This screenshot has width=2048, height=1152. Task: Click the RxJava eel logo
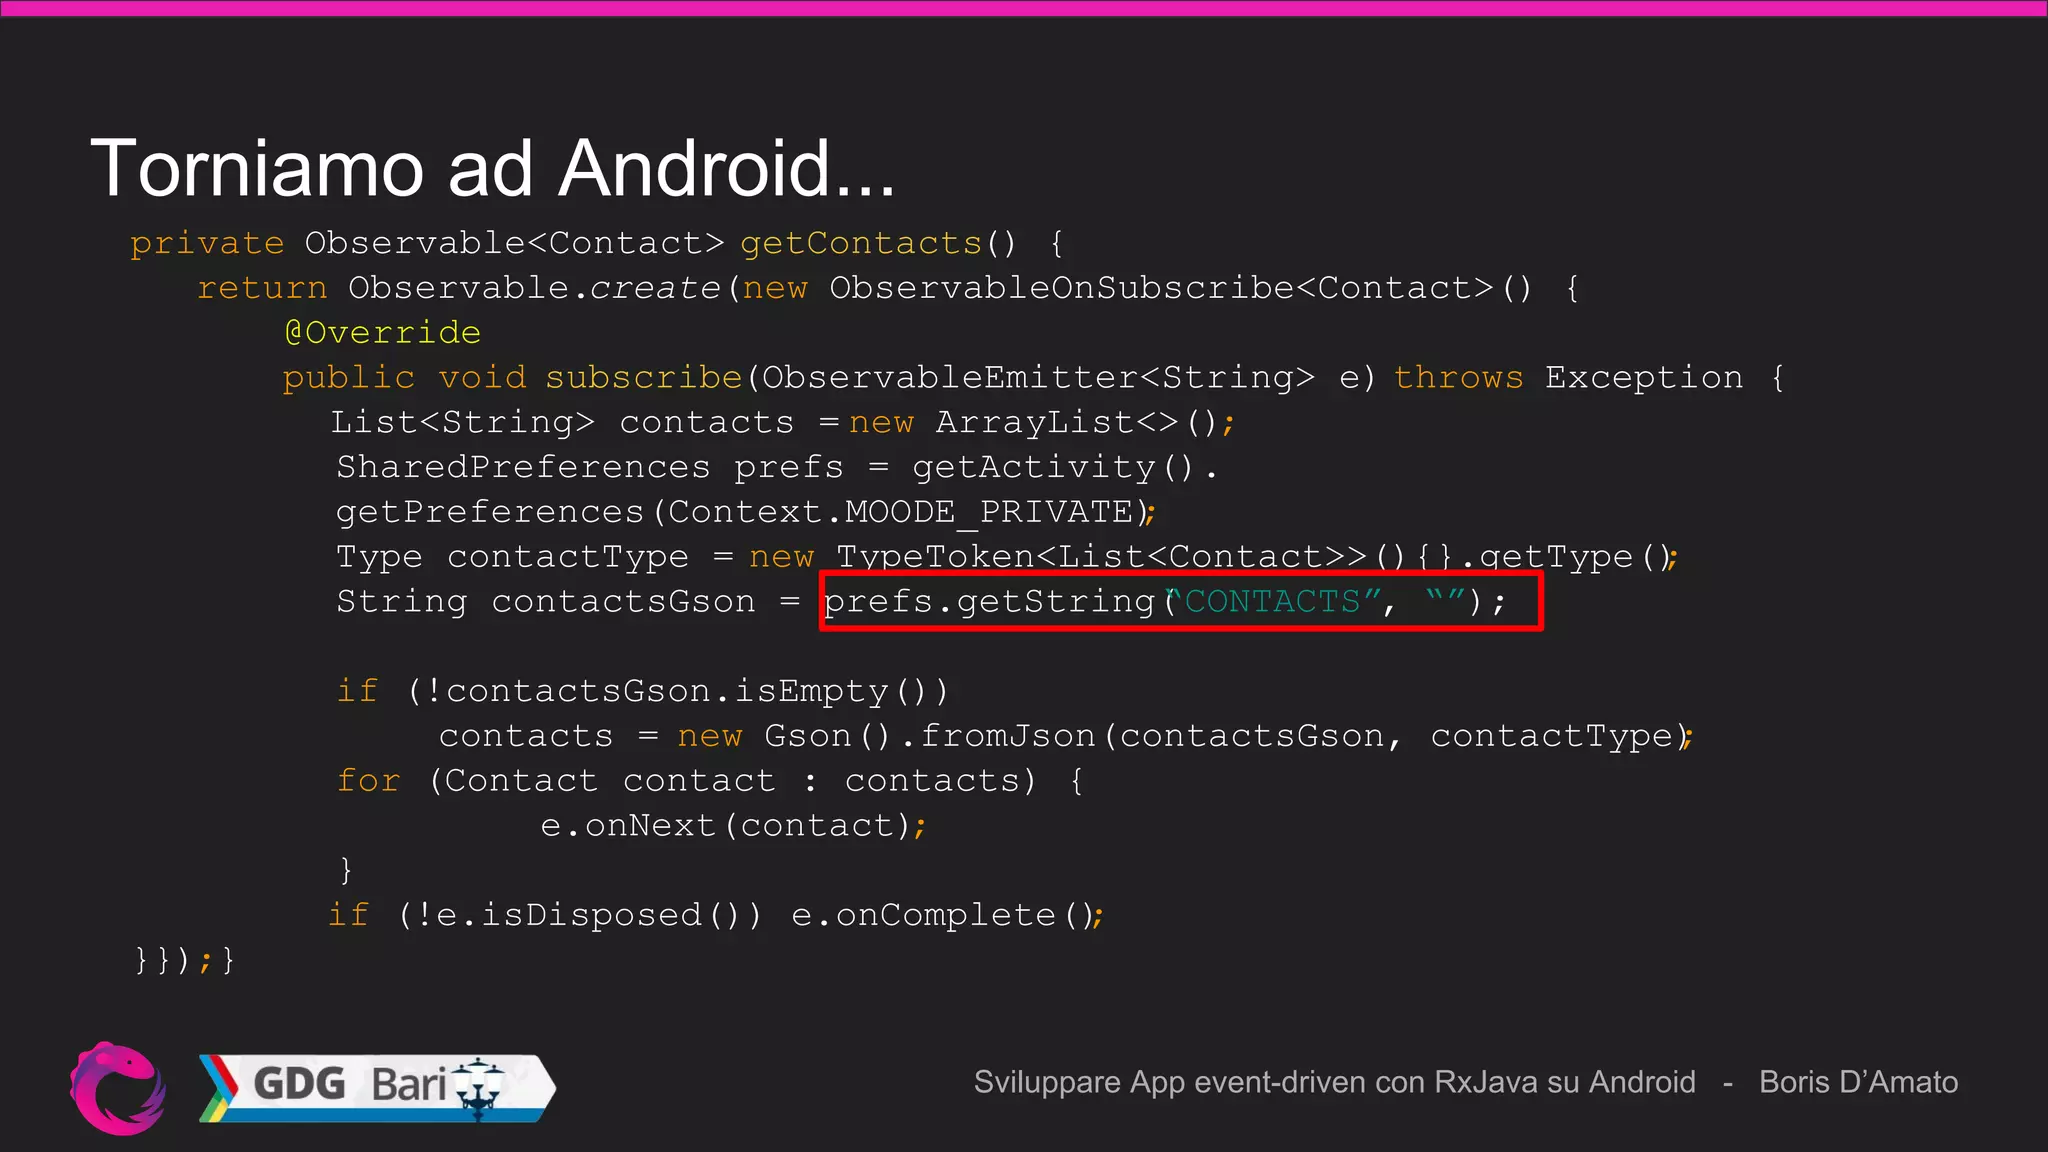click(118, 1088)
